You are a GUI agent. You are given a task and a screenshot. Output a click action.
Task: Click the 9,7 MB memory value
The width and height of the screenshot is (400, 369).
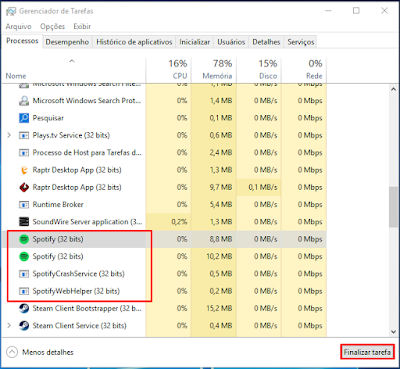pos(221,187)
